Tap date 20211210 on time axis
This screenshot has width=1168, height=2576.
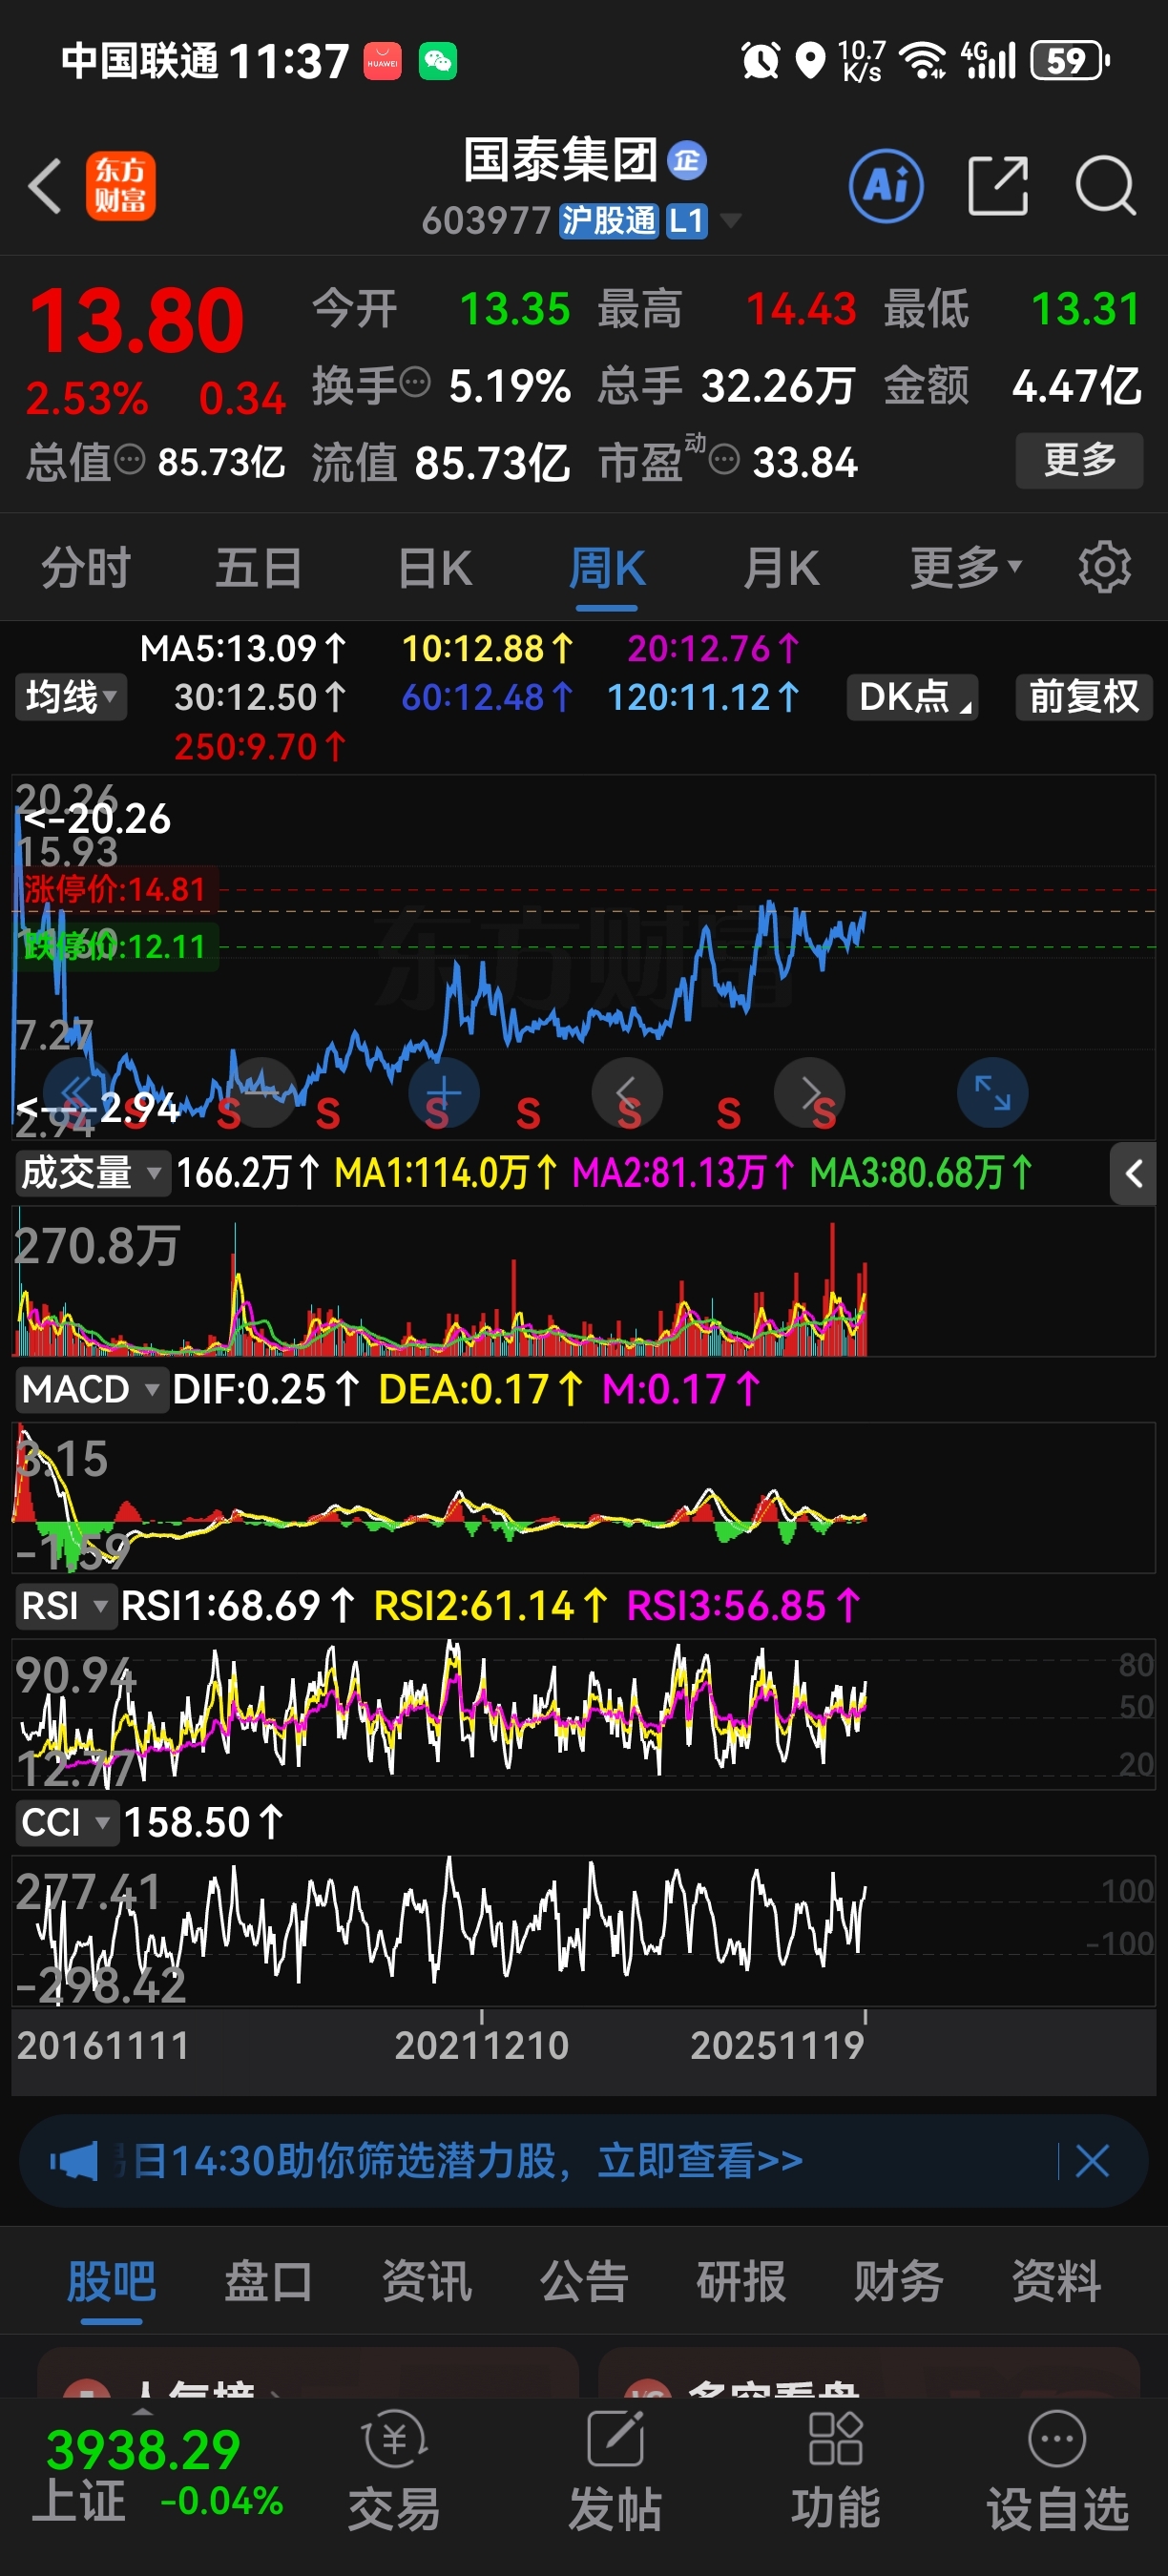481,2045
